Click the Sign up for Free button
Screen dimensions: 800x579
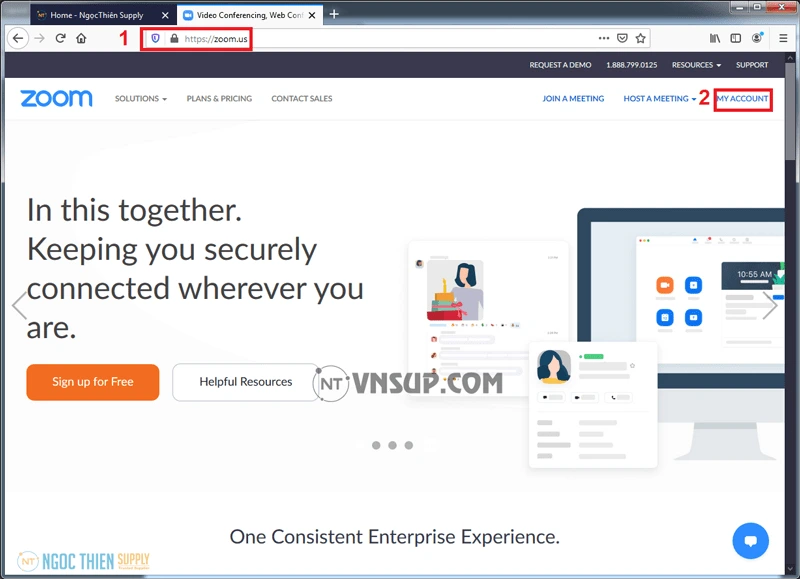[x=92, y=382]
